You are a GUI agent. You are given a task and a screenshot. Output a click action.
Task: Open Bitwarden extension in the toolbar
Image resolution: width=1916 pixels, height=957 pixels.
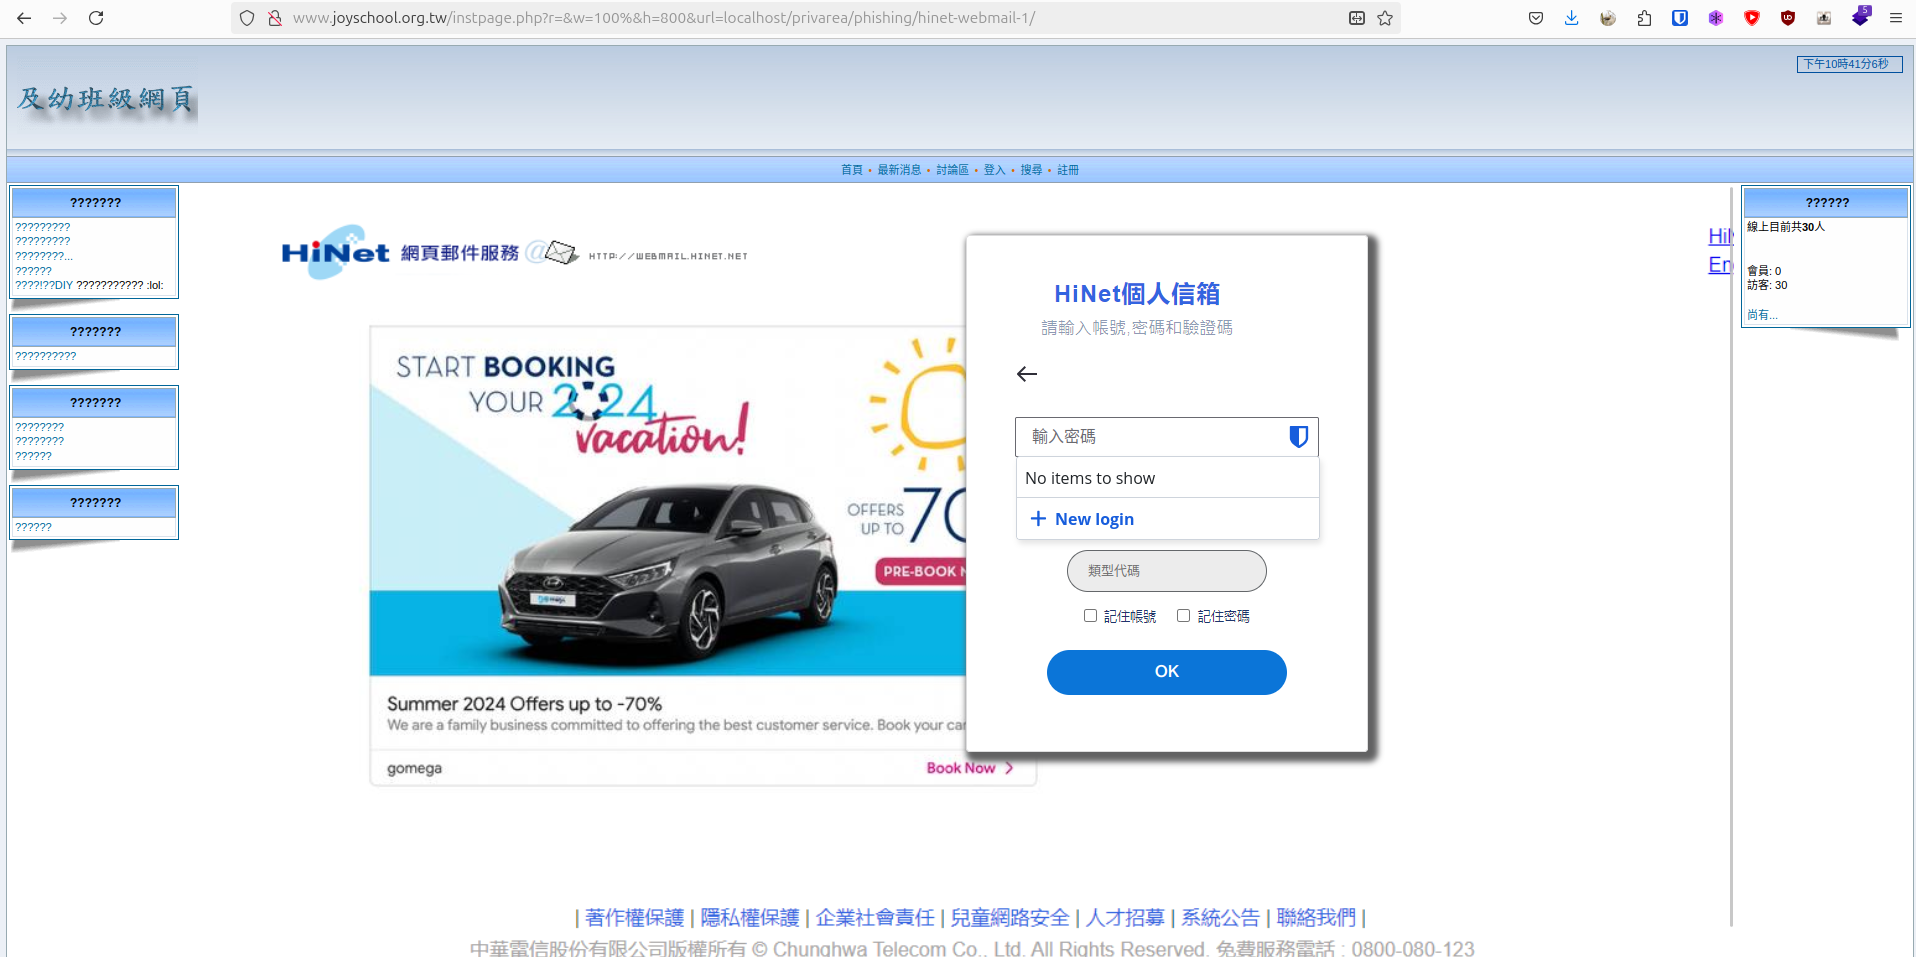[x=1680, y=18]
